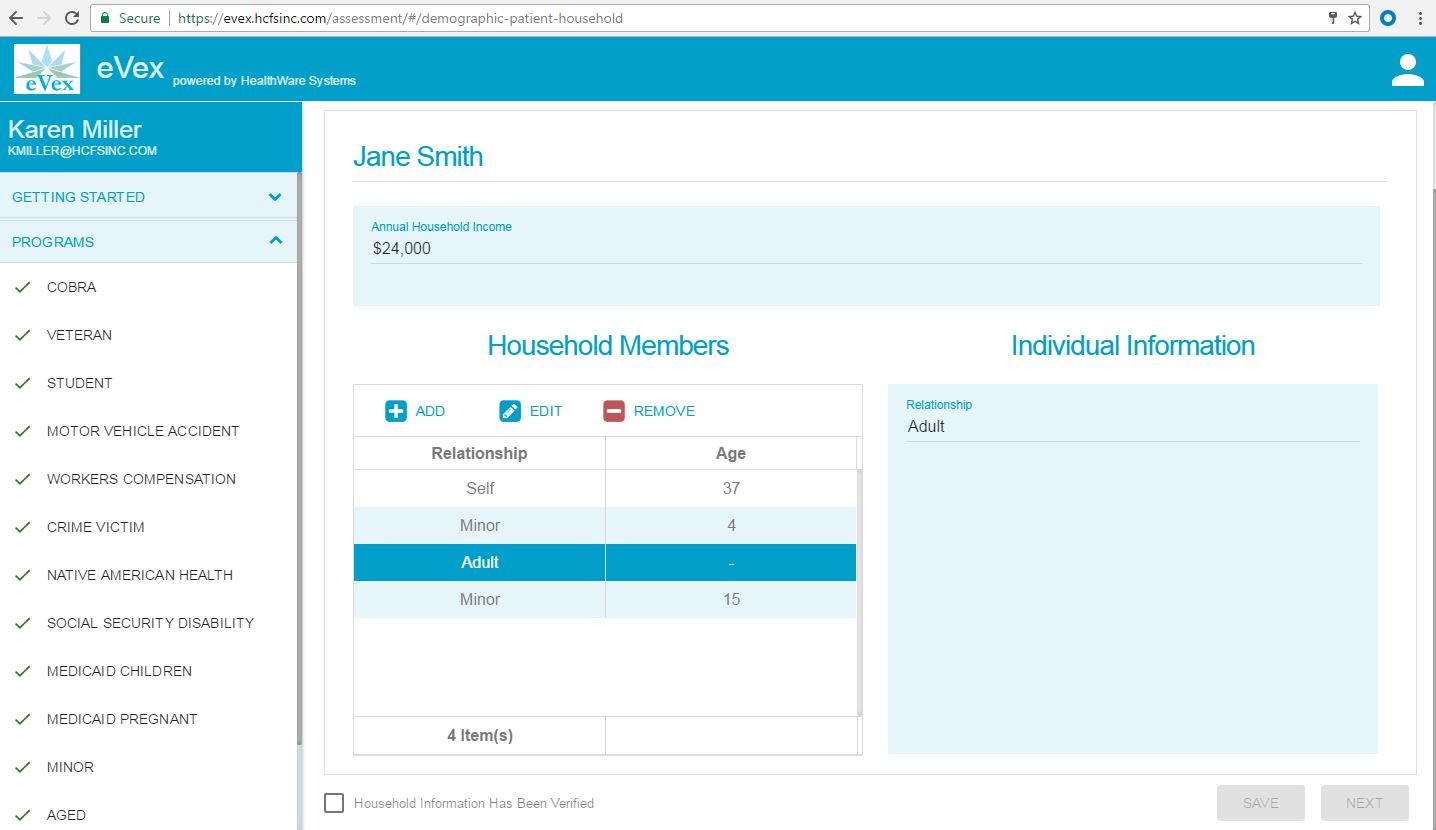Viewport: 1436px width, 830px height.
Task: Open Chrome's three-dot menu
Action: [x=1420, y=18]
